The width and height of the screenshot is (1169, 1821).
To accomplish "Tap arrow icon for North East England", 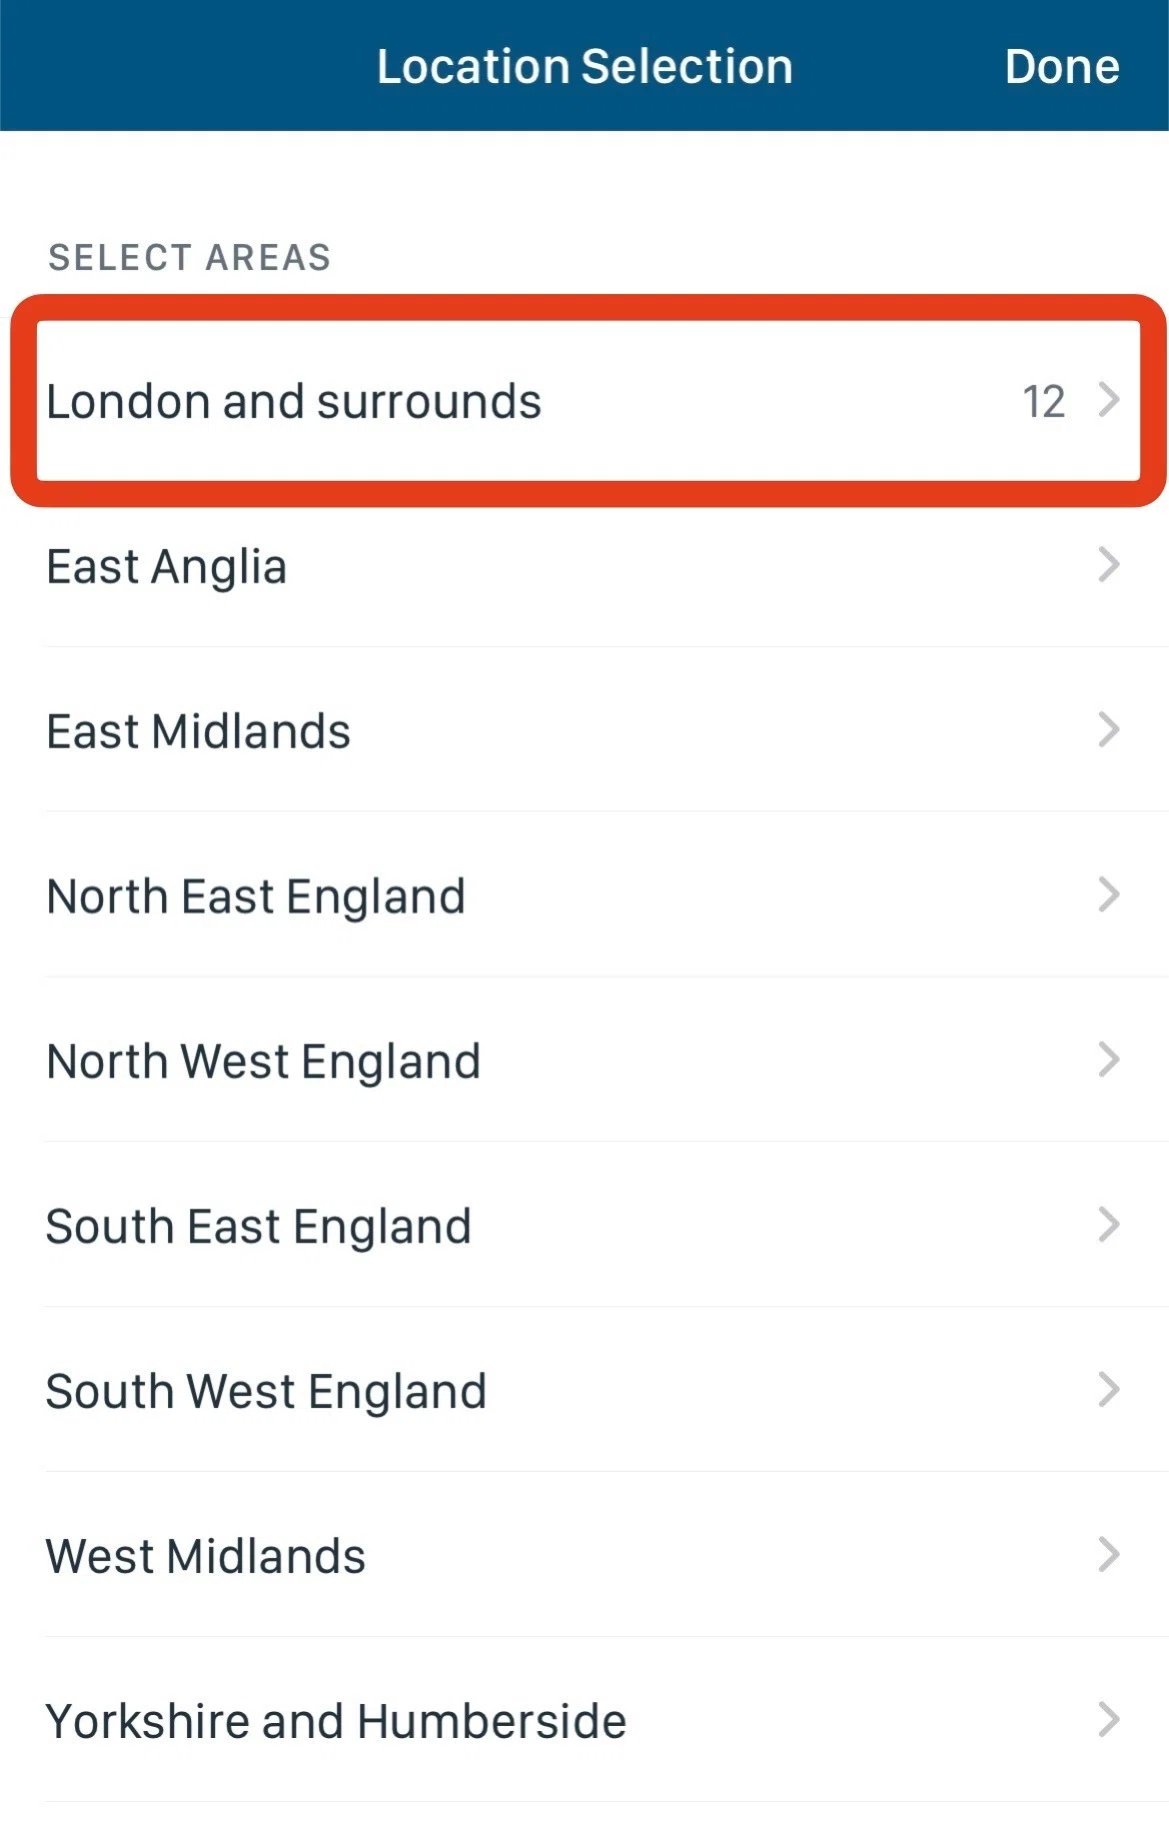I will pyautogui.click(x=1108, y=895).
